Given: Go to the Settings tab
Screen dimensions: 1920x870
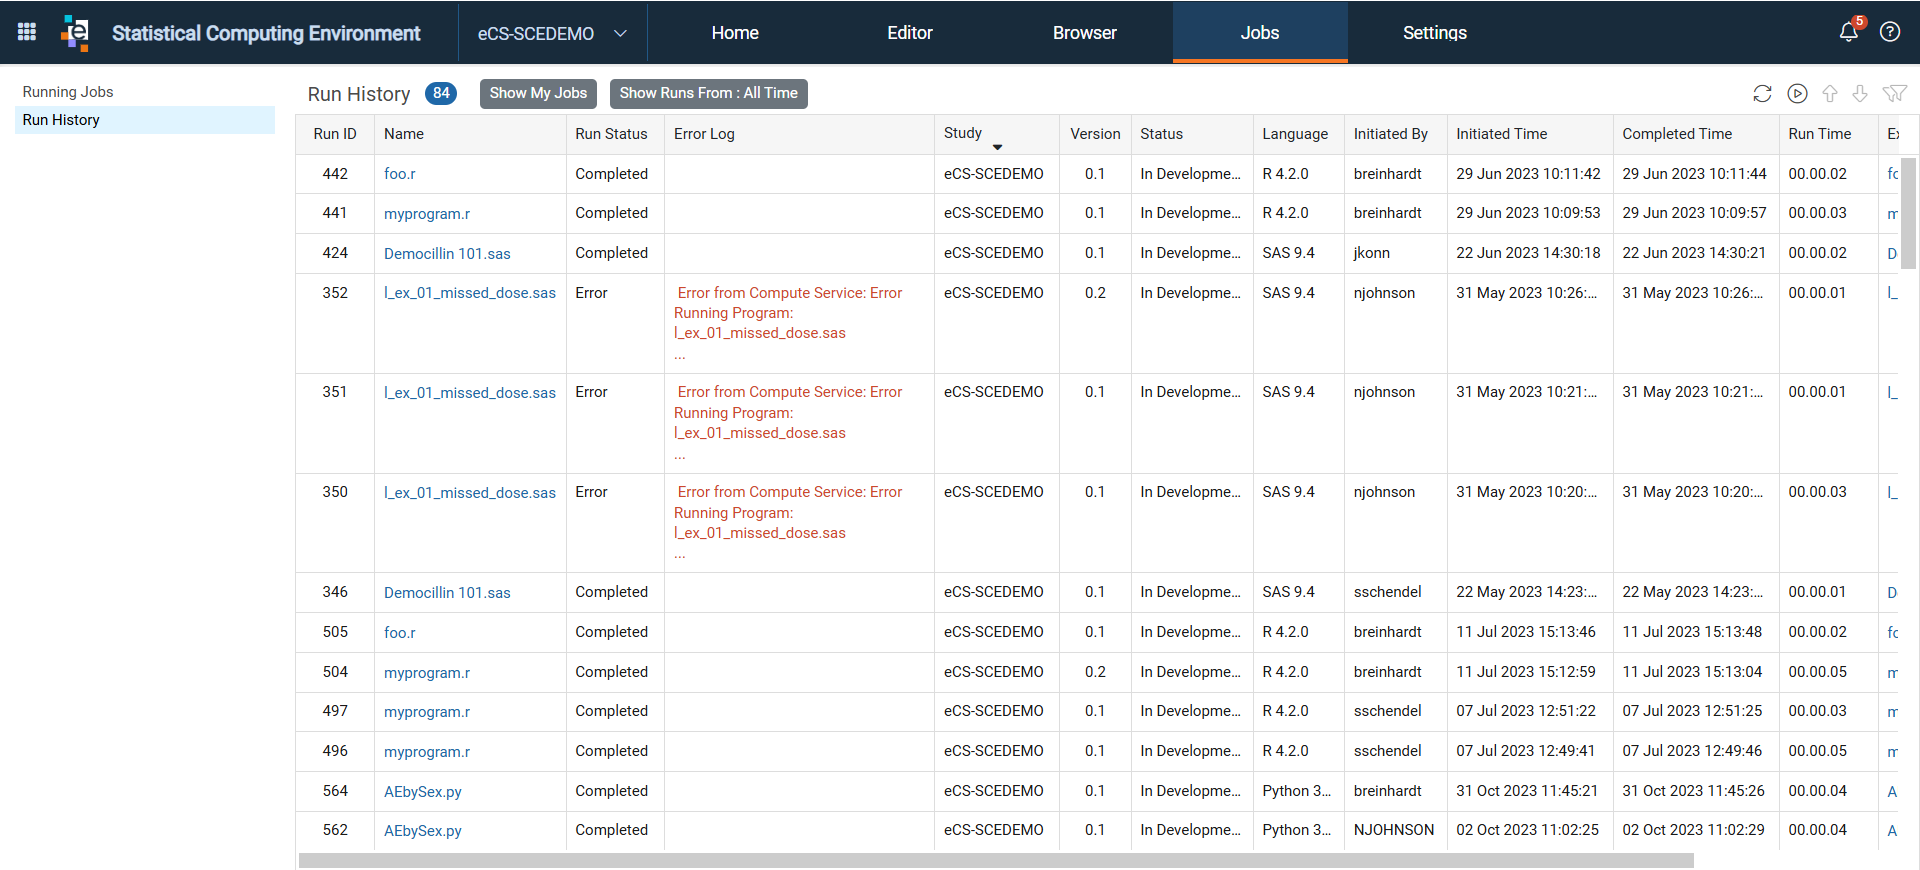Looking at the screenshot, I should (1435, 33).
